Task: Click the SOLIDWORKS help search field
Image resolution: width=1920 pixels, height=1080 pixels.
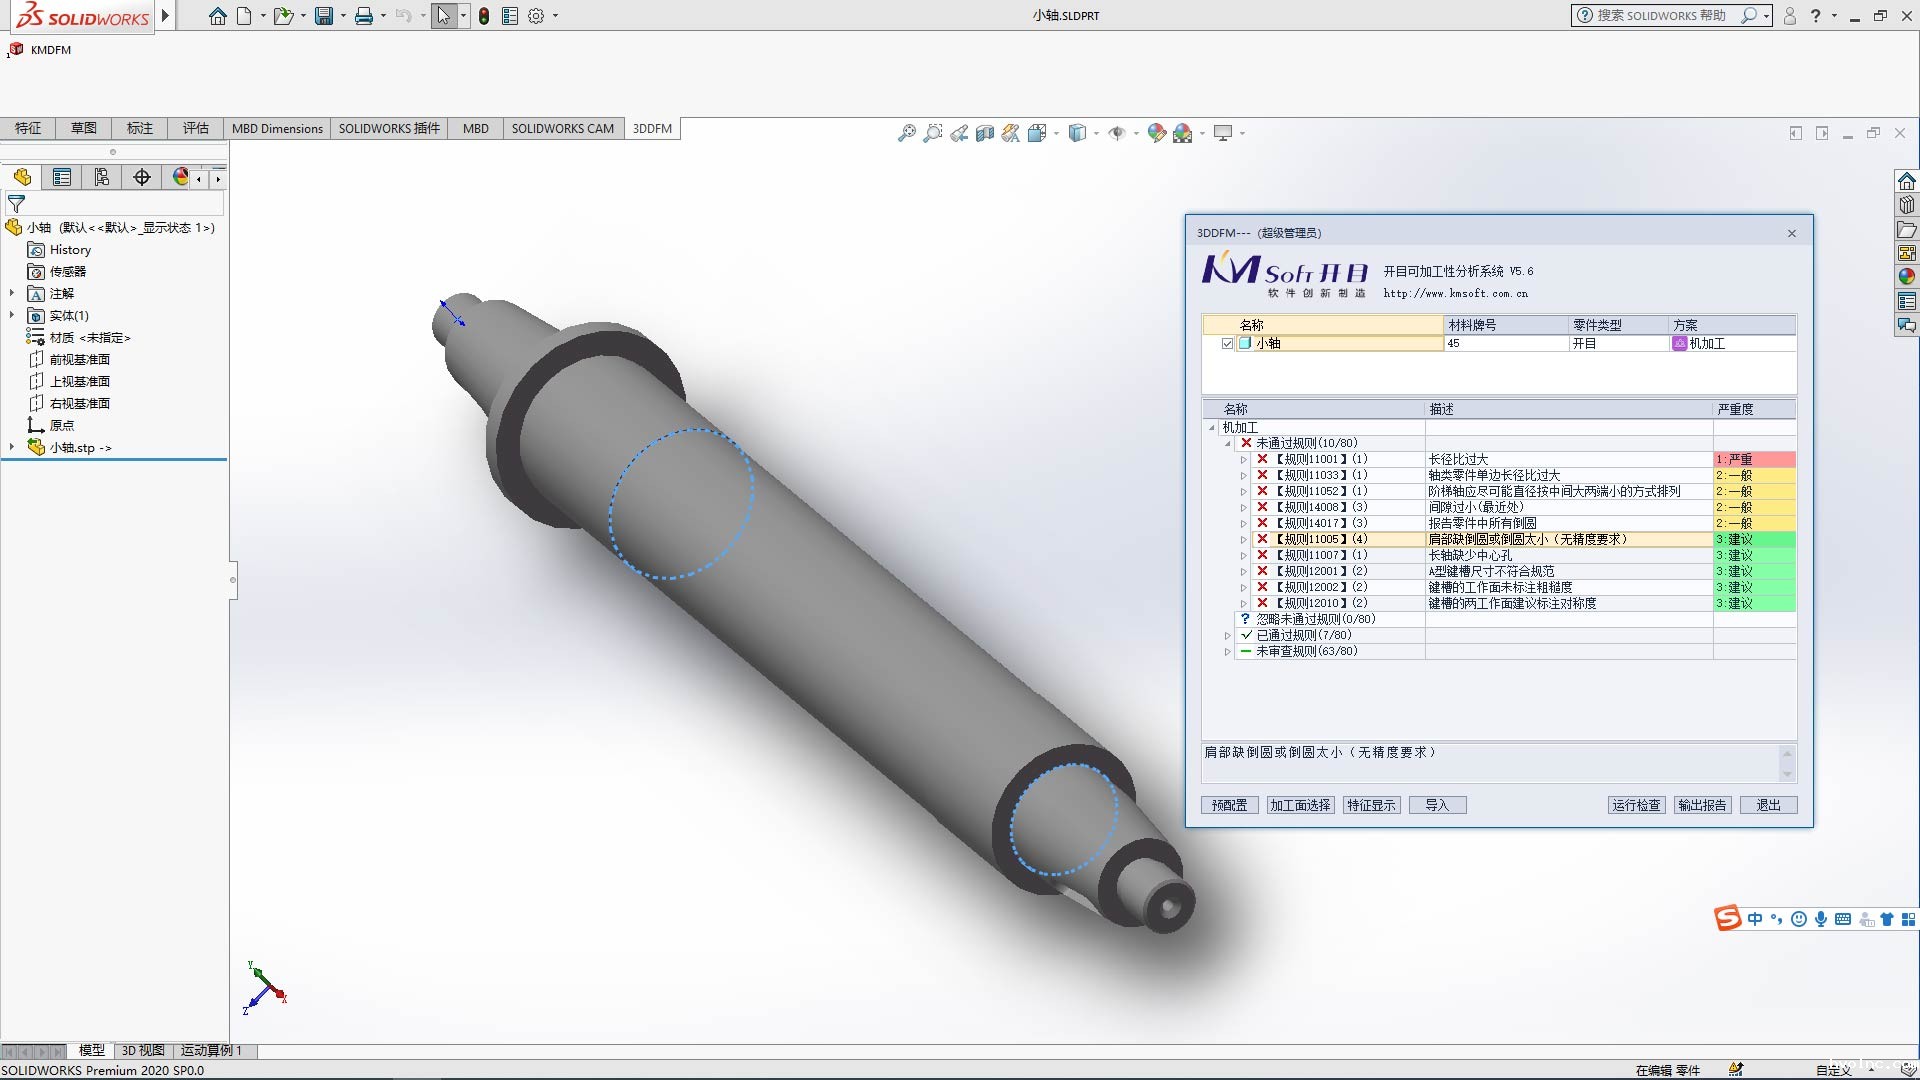Action: coord(1660,16)
